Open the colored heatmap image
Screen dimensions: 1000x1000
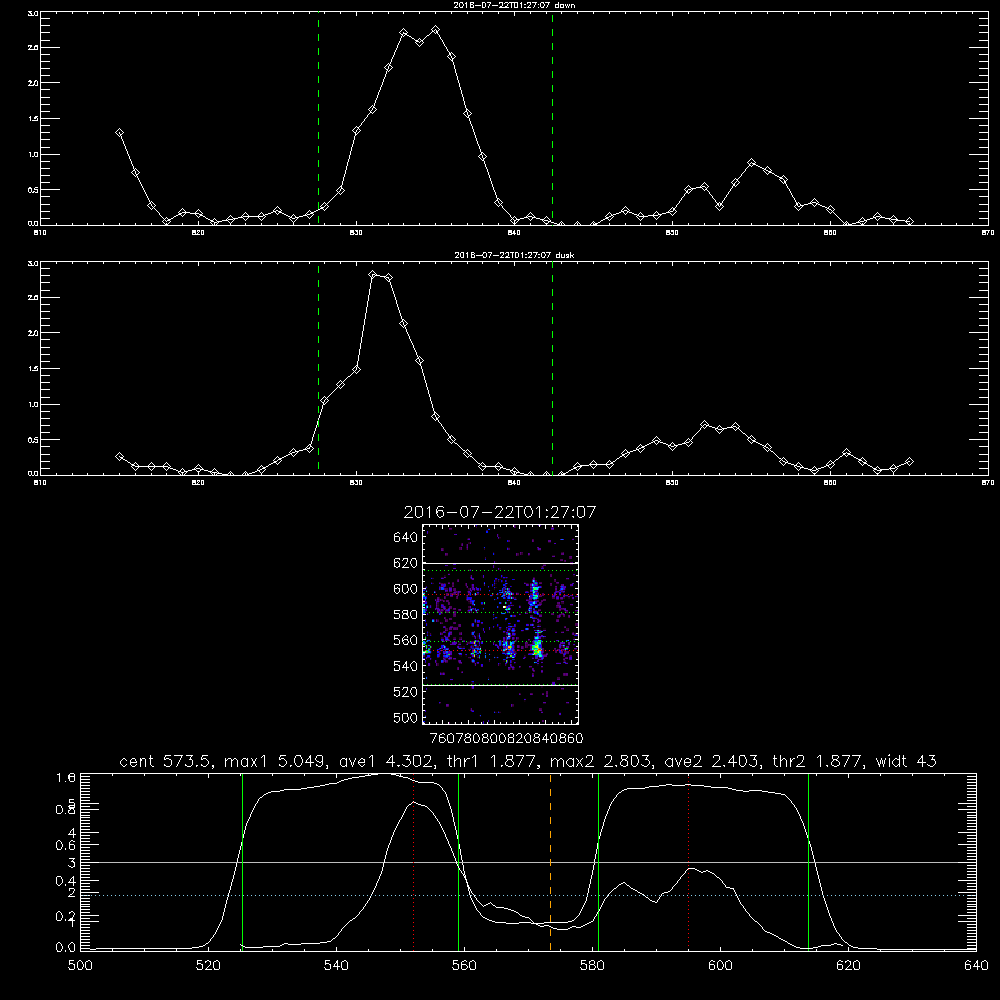(x=501, y=624)
